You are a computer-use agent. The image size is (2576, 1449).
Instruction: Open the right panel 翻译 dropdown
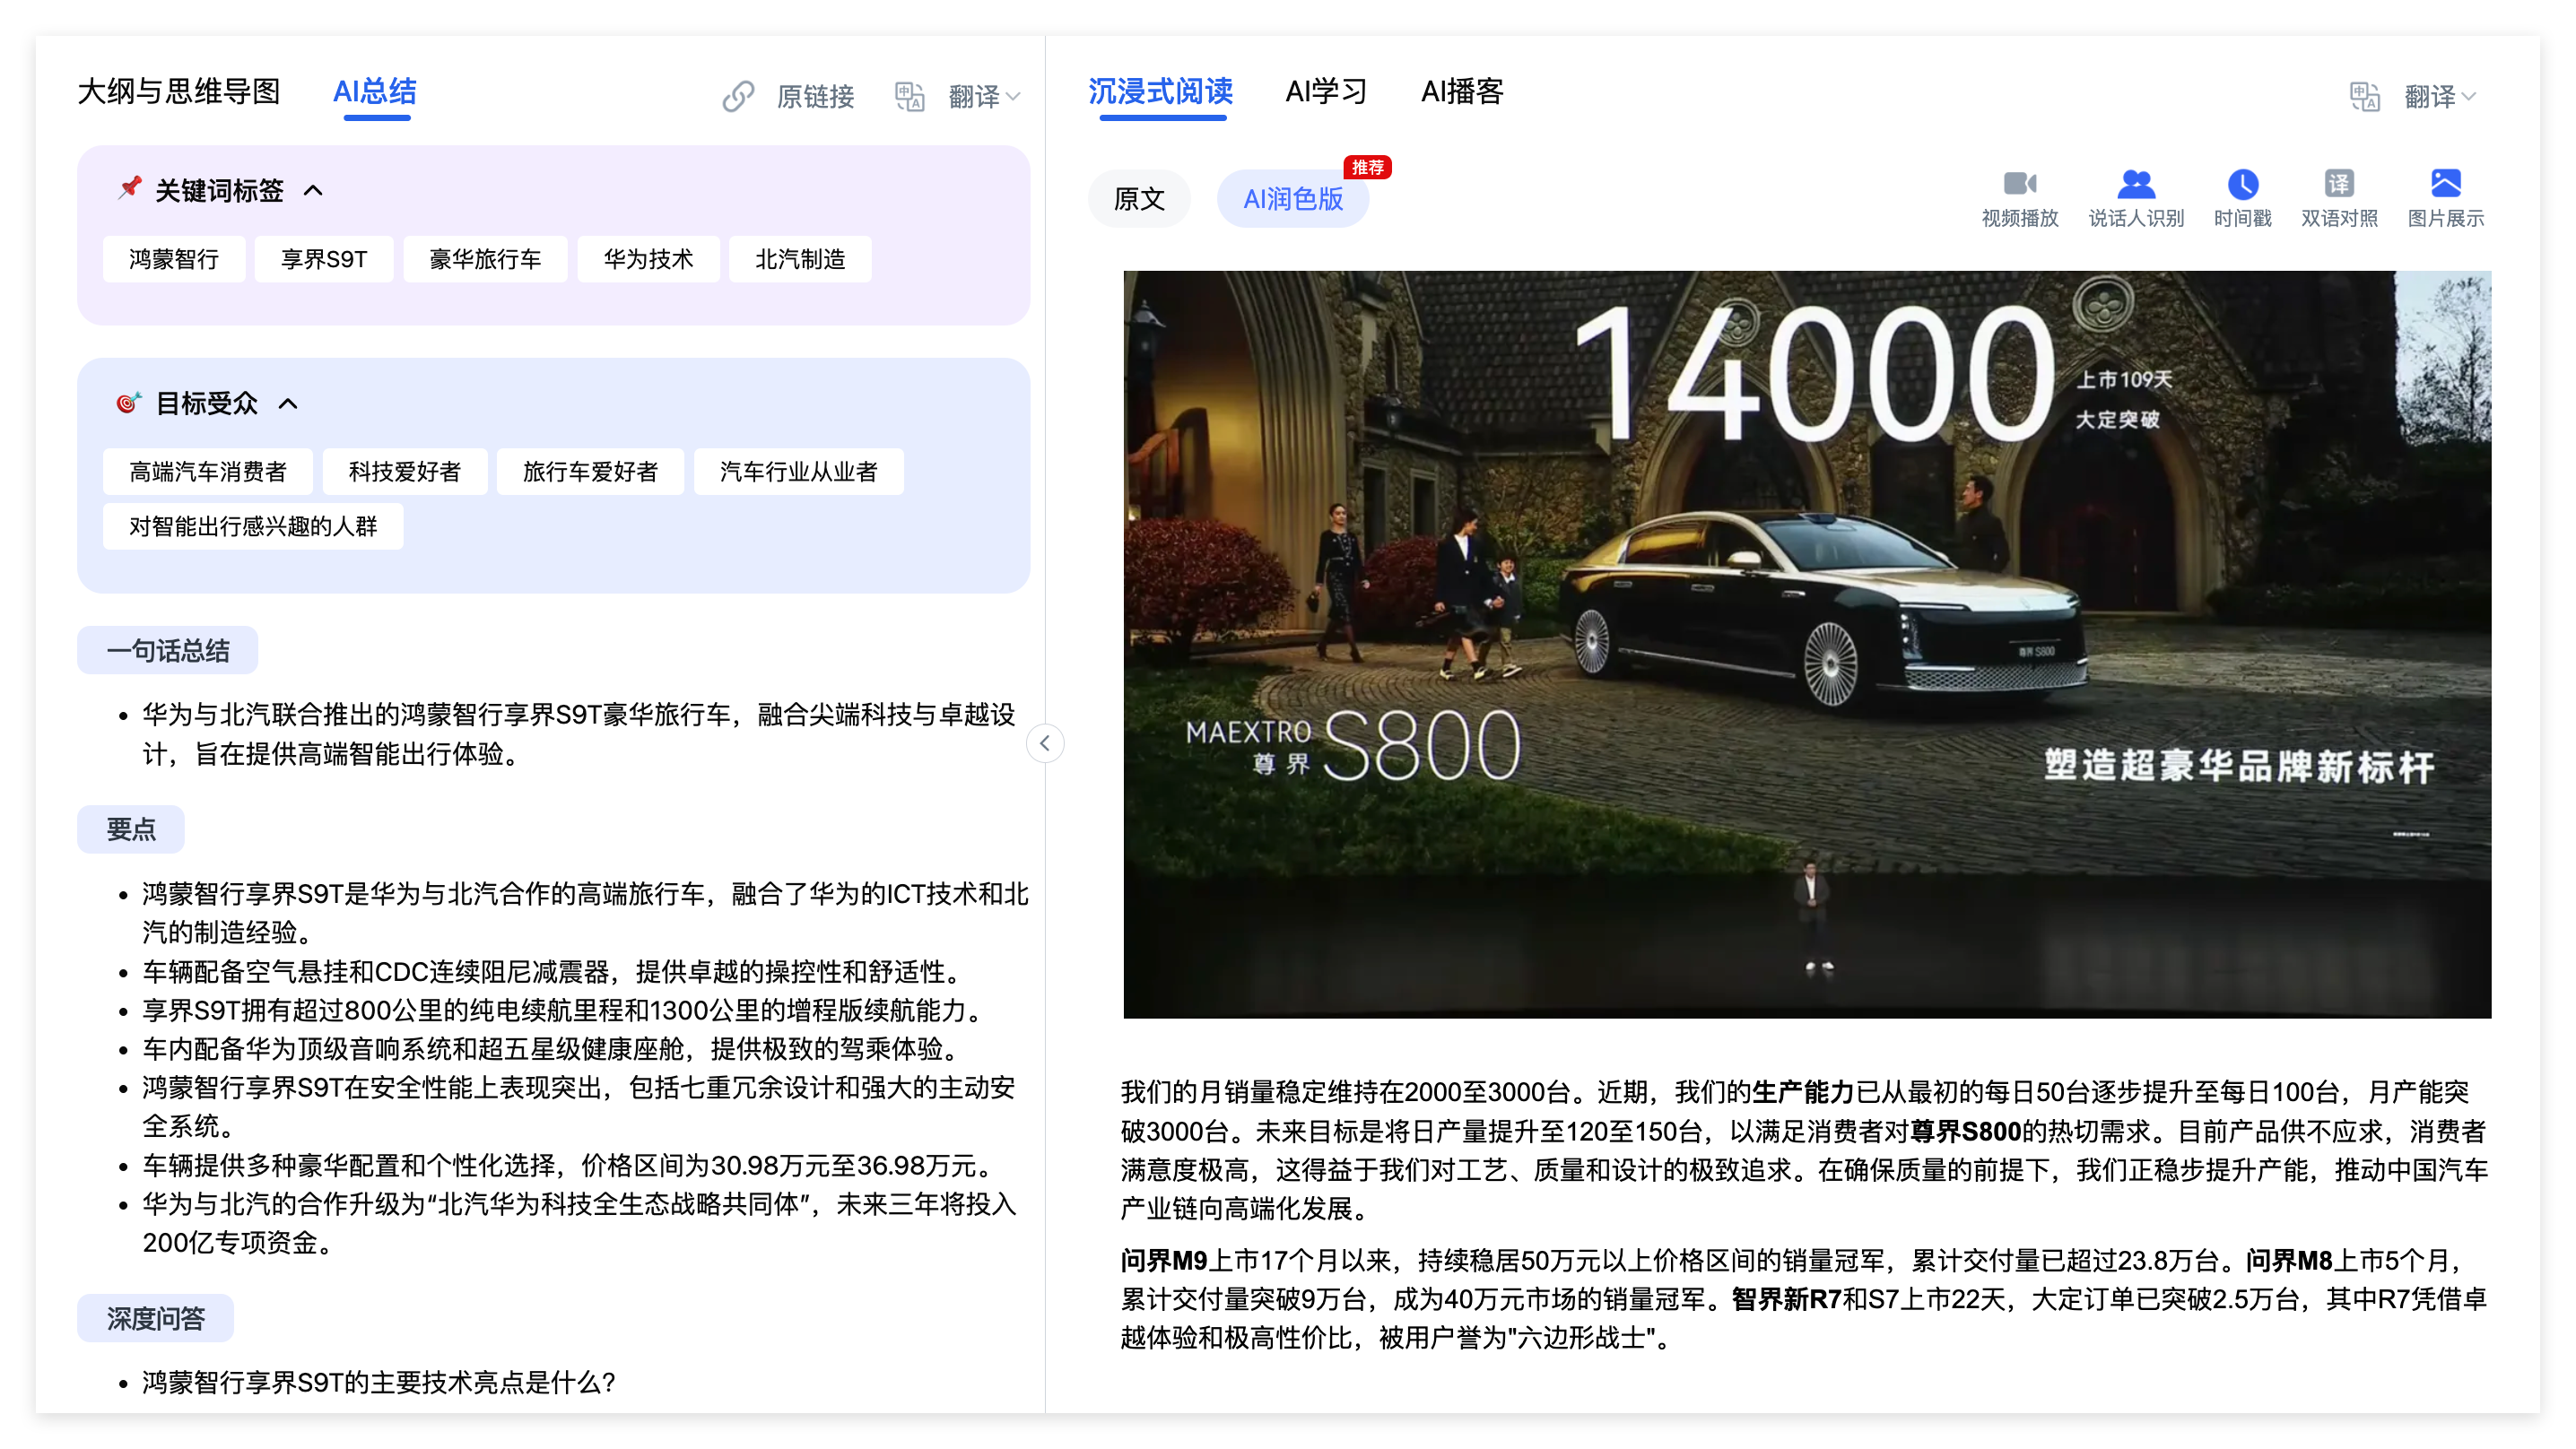pyautogui.click(x=2440, y=97)
